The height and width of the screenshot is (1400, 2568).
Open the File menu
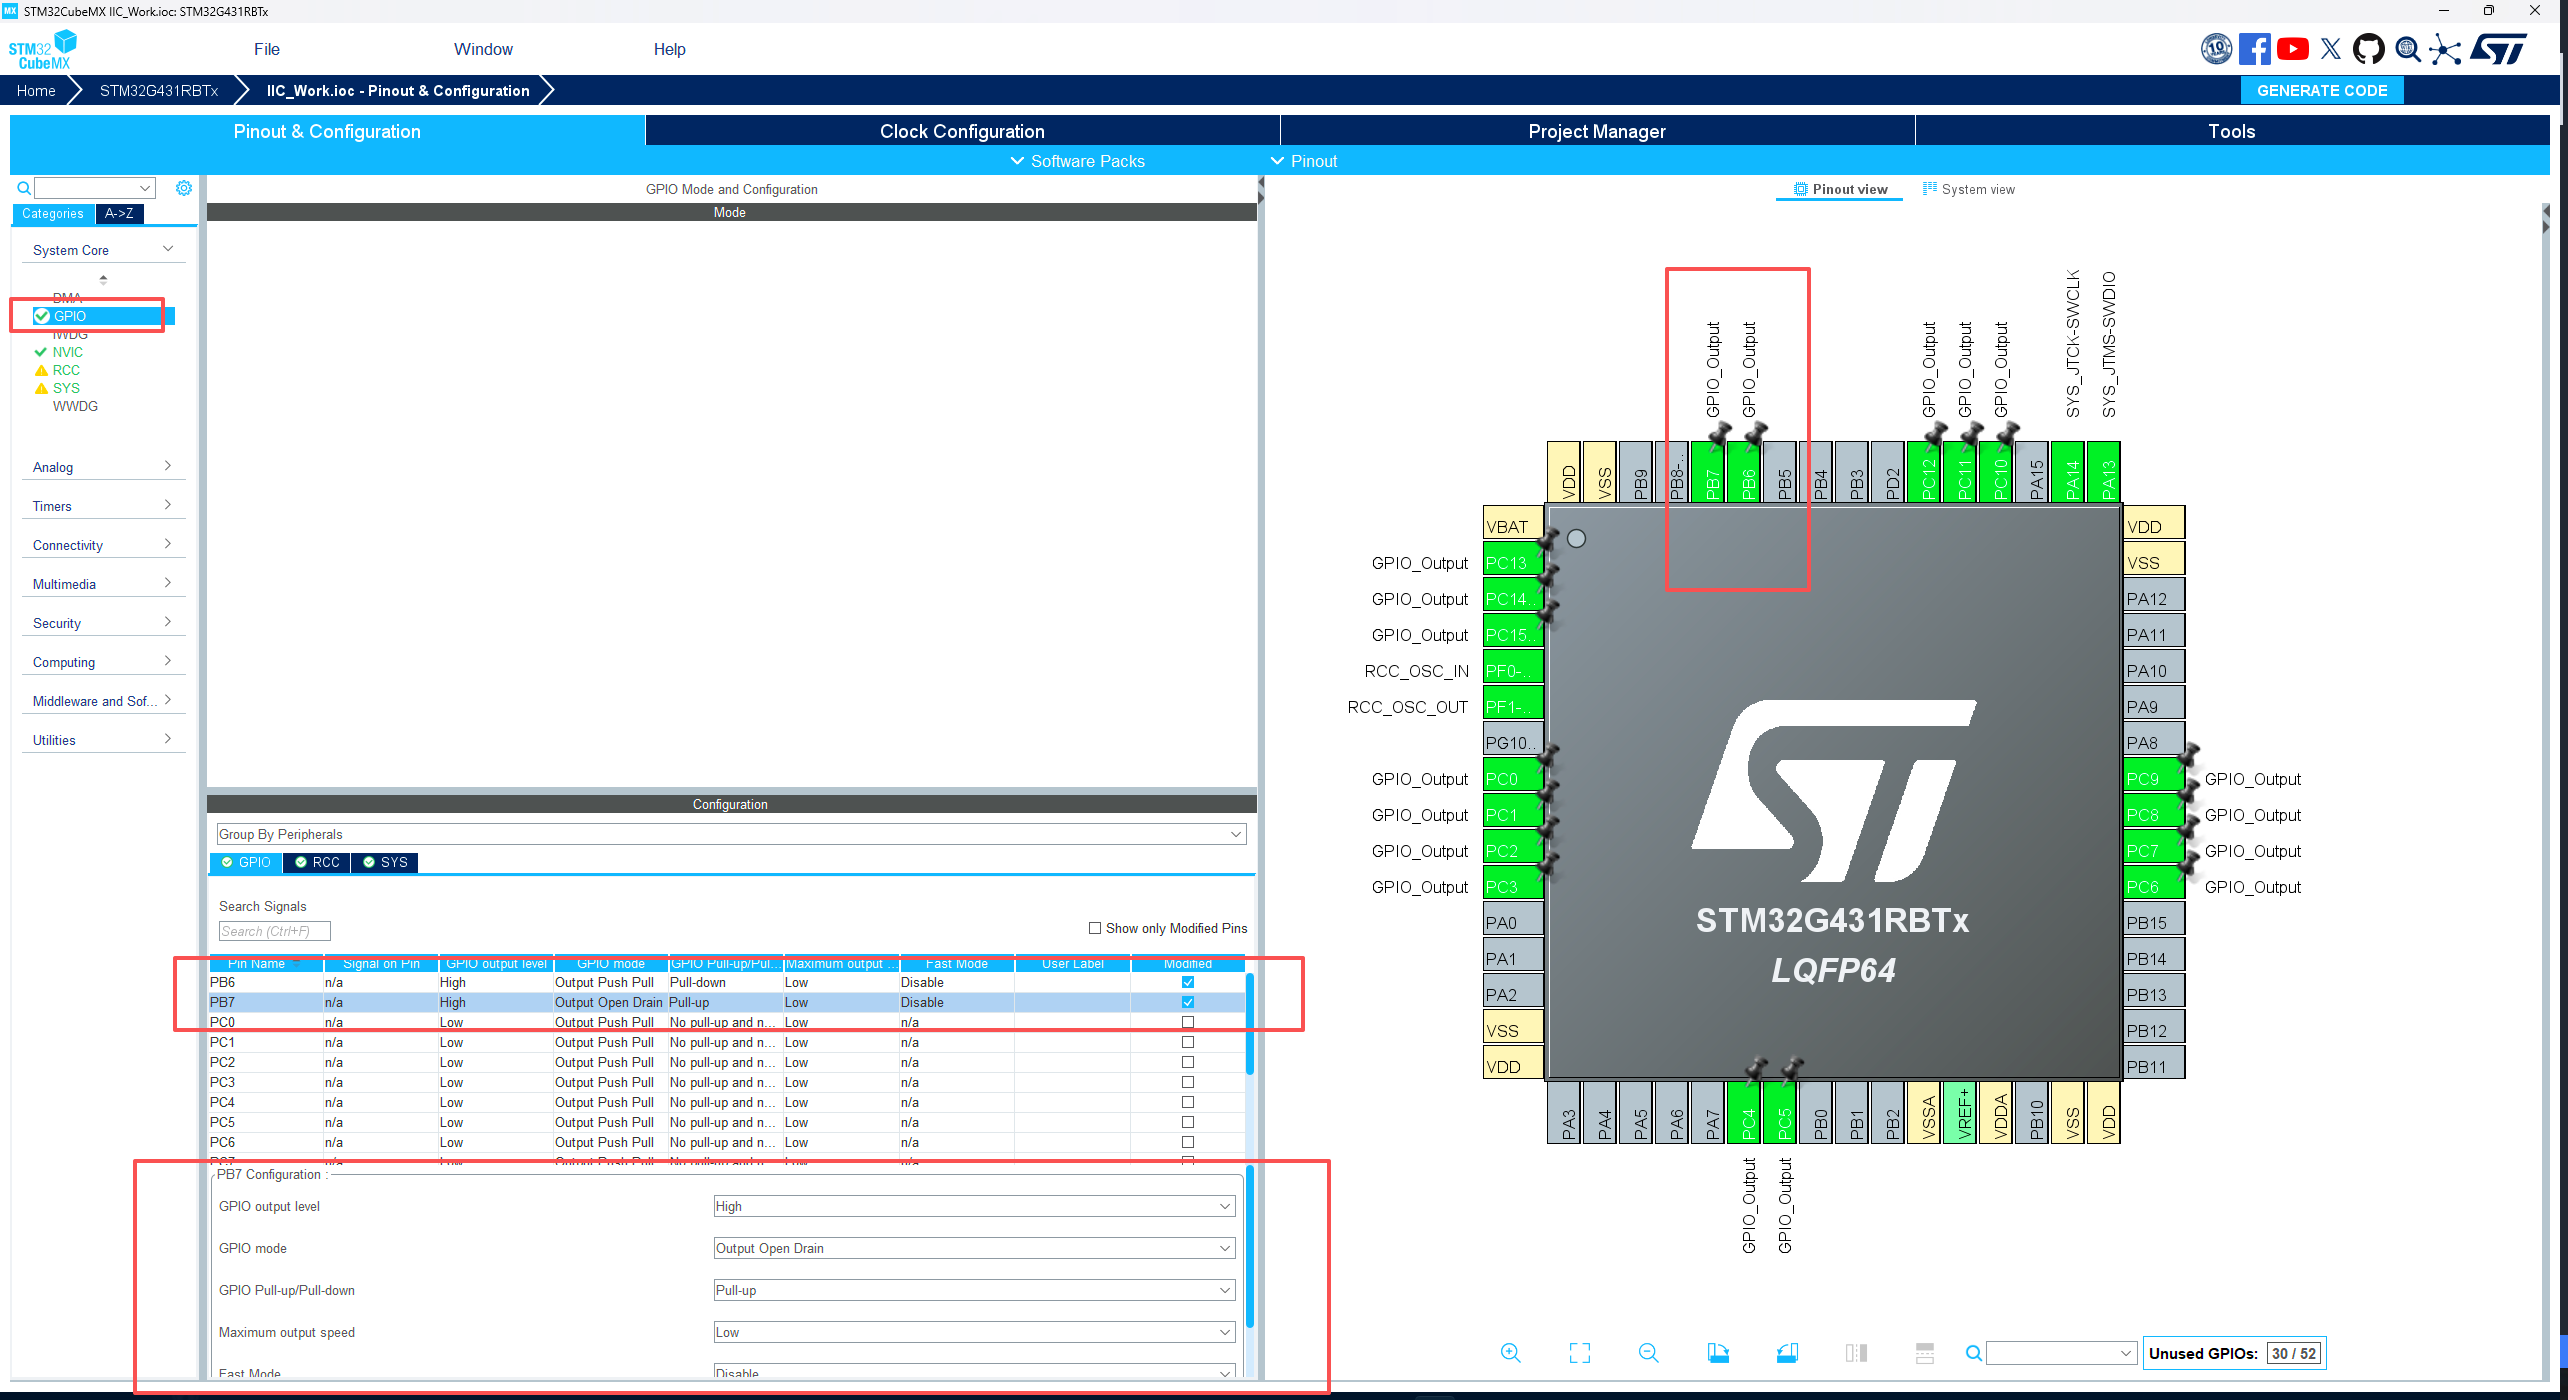(x=266, y=49)
